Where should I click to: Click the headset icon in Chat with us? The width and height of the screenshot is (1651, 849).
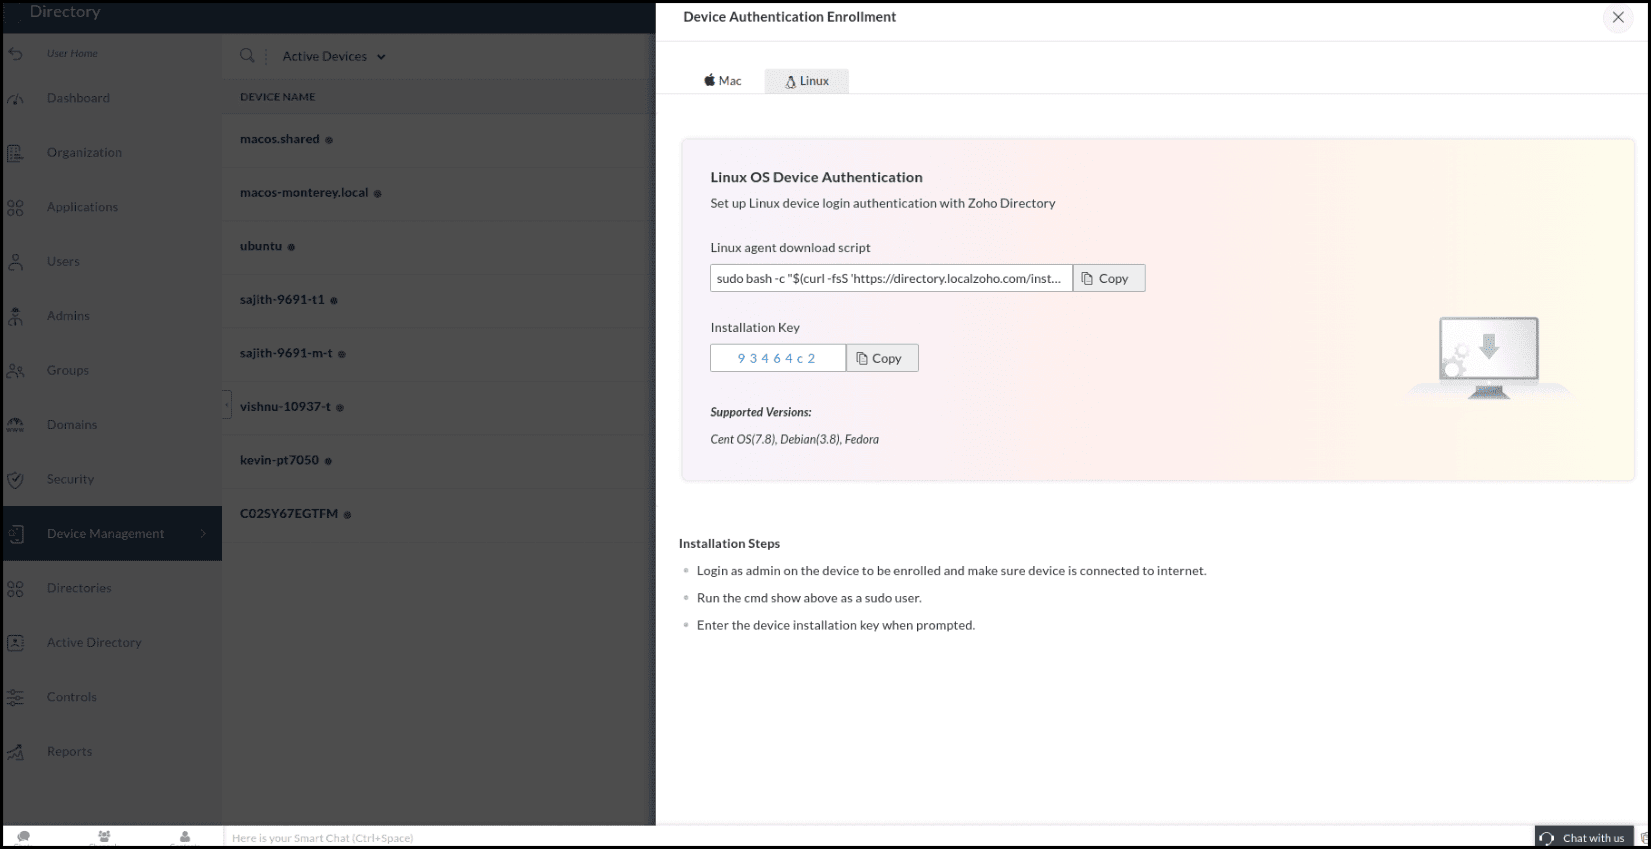[x=1547, y=838]
